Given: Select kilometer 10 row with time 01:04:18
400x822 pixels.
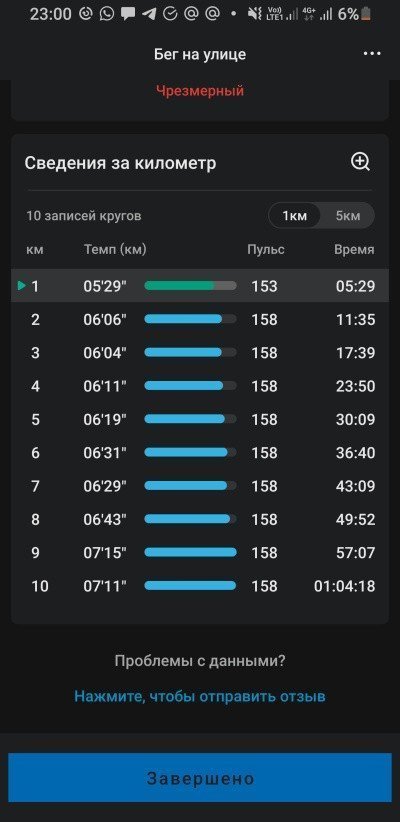Looking at the screenshot, I should click(x=200, y=586).
